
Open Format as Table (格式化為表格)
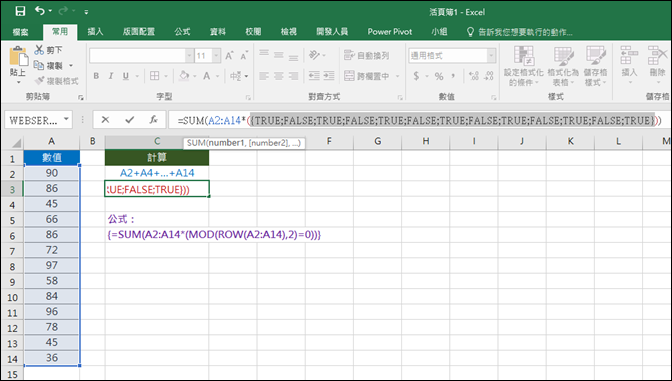(563, 66)
